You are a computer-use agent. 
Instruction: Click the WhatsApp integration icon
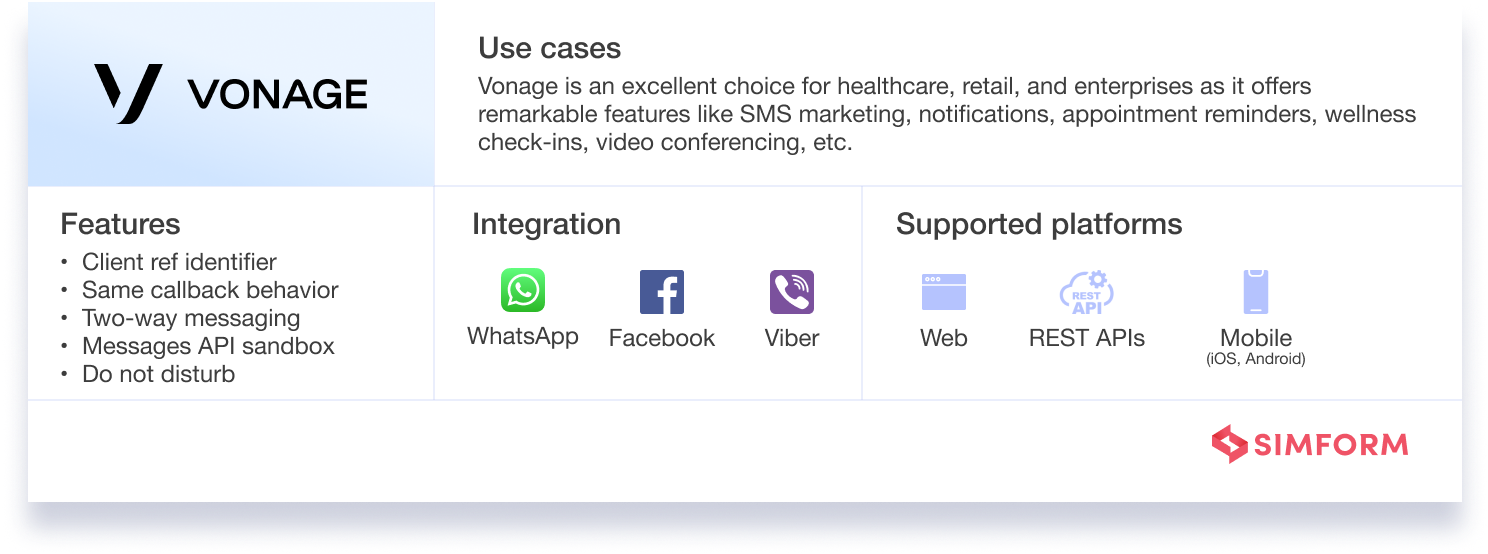coord(523,291)
